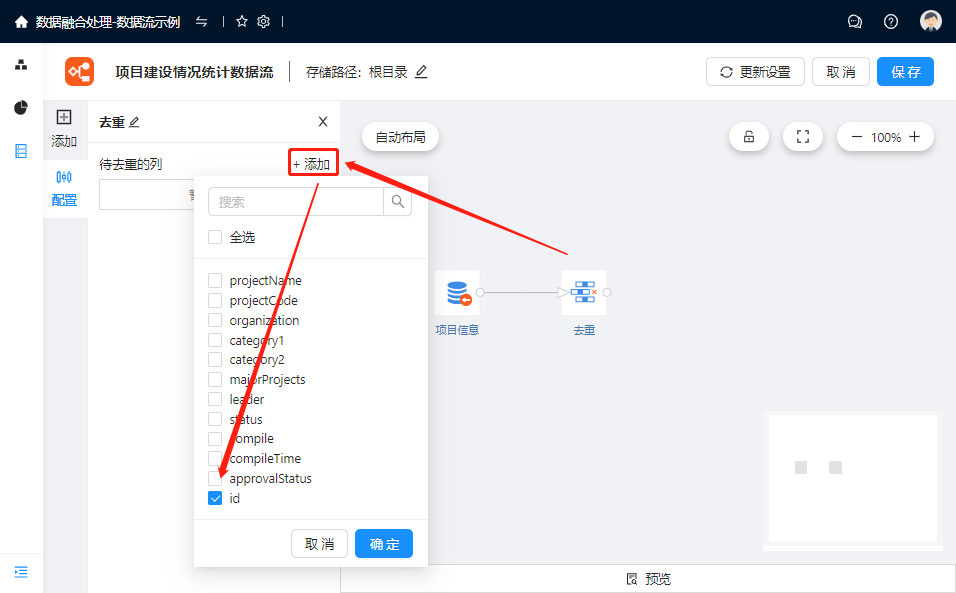Click the zoom-in plus button
This screenshot has width=956, height=593.
(x=914, y=137)
